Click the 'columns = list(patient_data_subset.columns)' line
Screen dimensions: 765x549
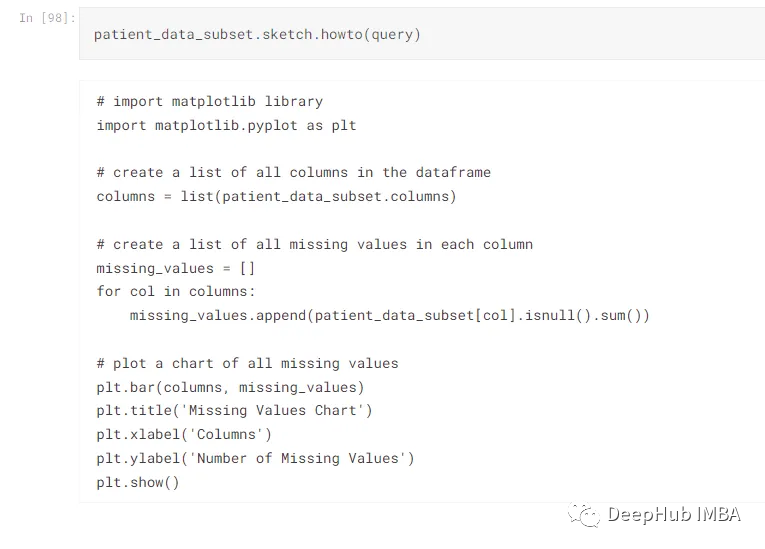pyautogui.click(x=277, y=196)
